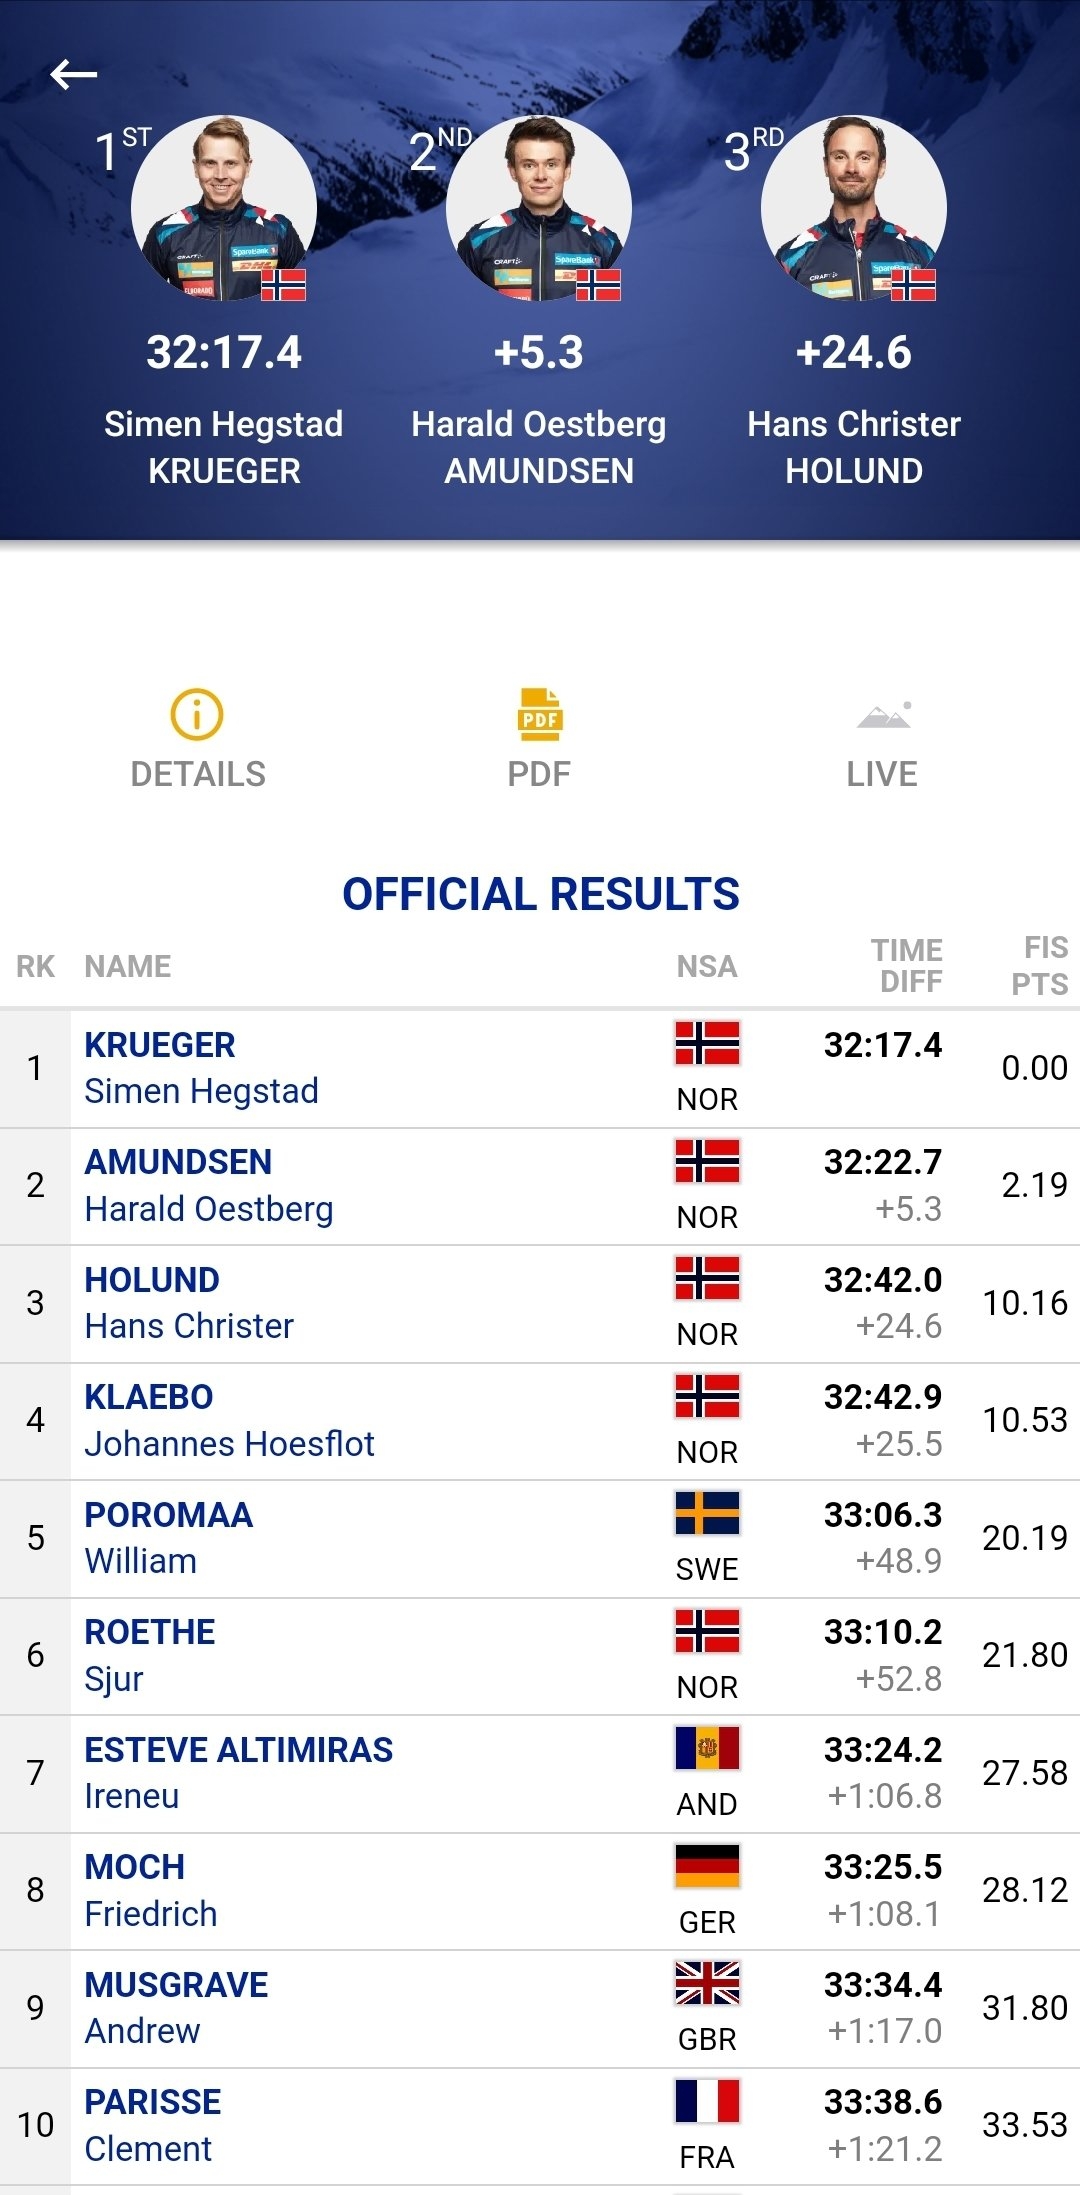
Task: Click the FIS PTS column header
Action: click(x=1040, y=966)
